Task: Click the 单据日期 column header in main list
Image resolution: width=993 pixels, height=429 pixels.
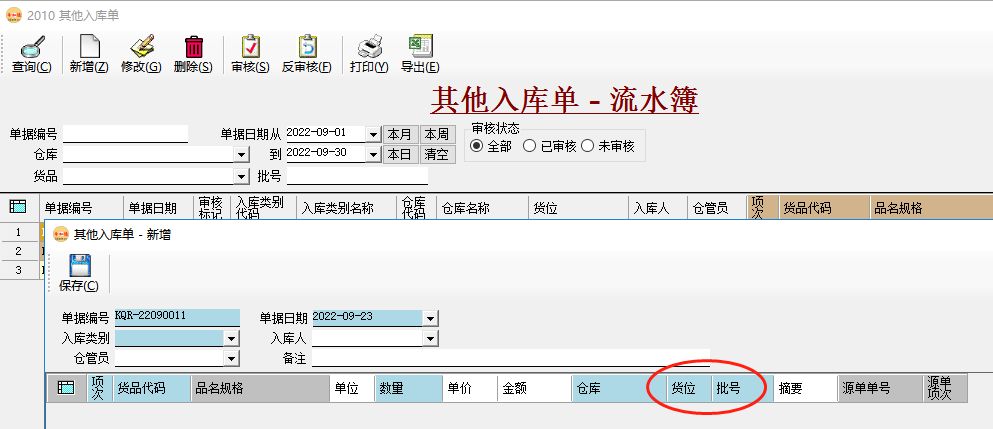Action: [x=158, y=208]
